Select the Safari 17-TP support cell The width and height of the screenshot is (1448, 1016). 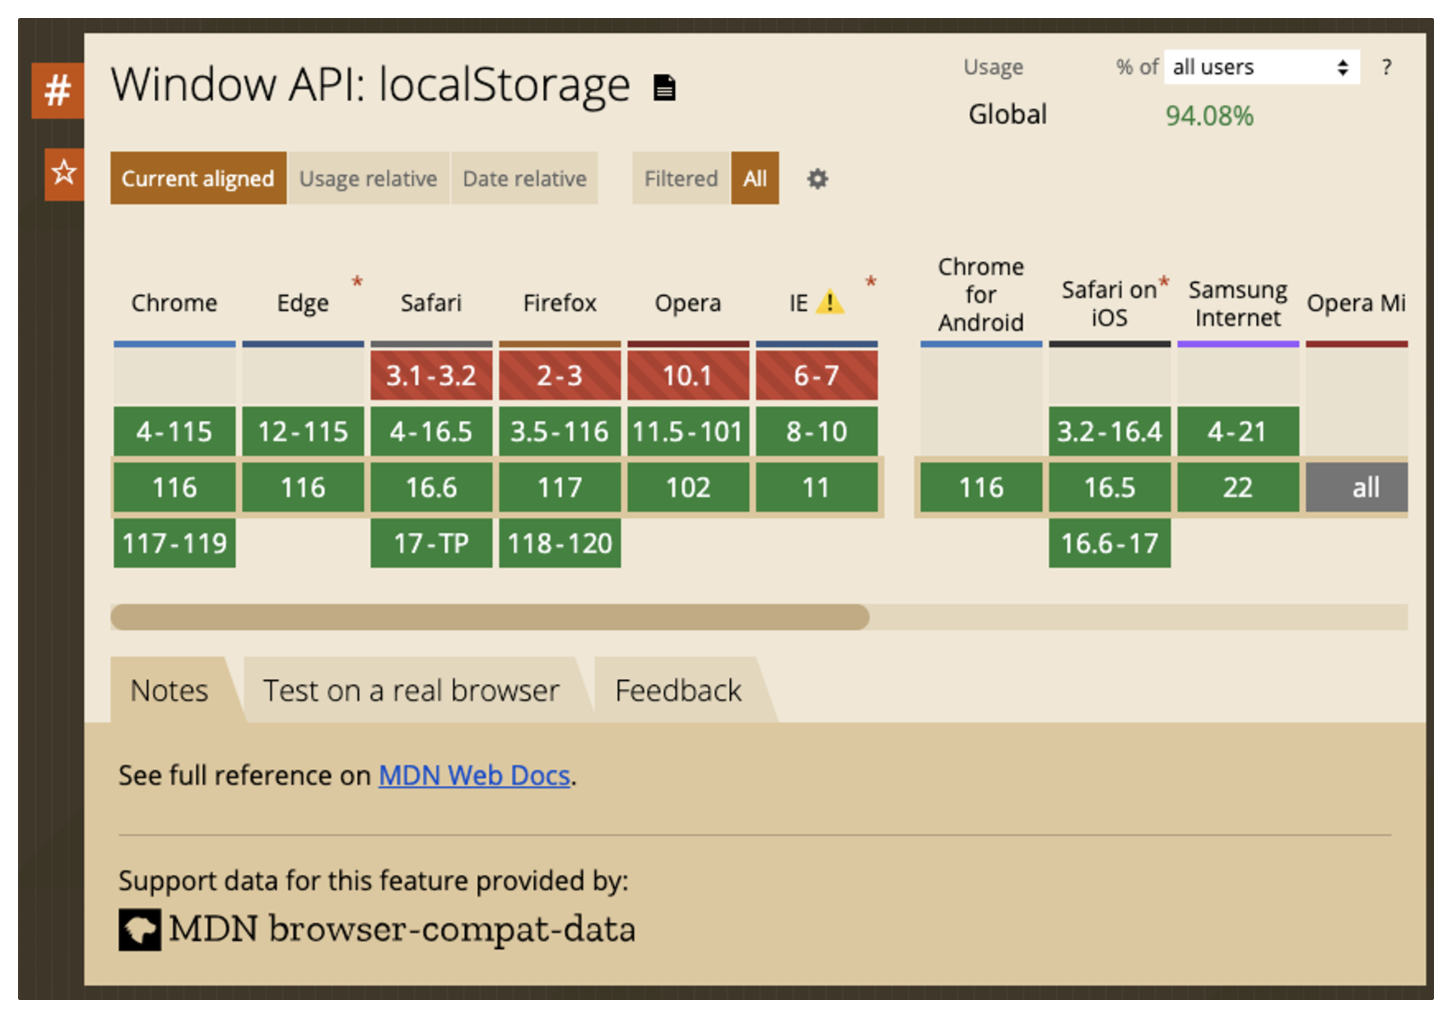point(432,543)
